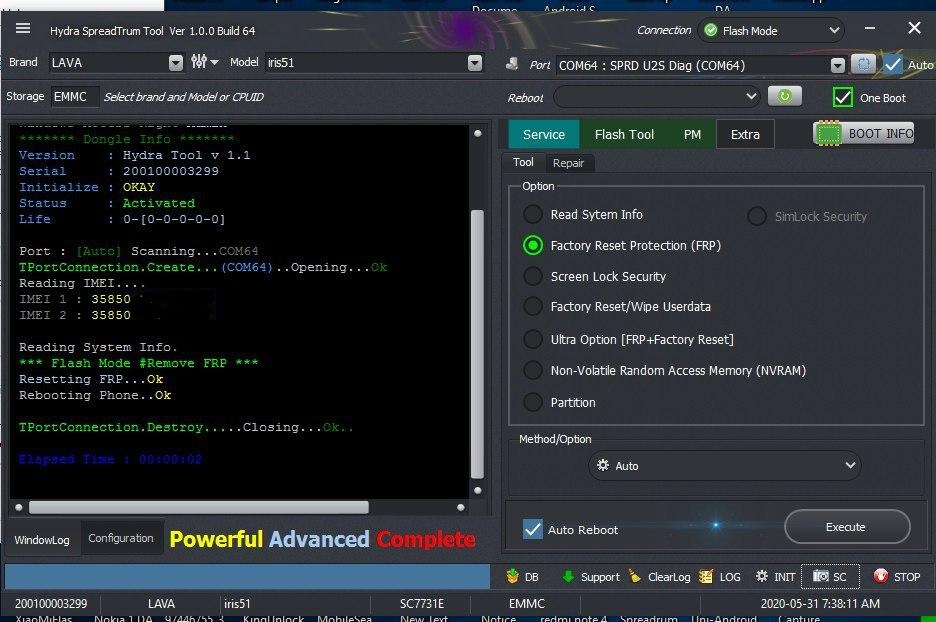
Task: Click scroll-down dot on log panel
Action: click(x=478, y=490)
